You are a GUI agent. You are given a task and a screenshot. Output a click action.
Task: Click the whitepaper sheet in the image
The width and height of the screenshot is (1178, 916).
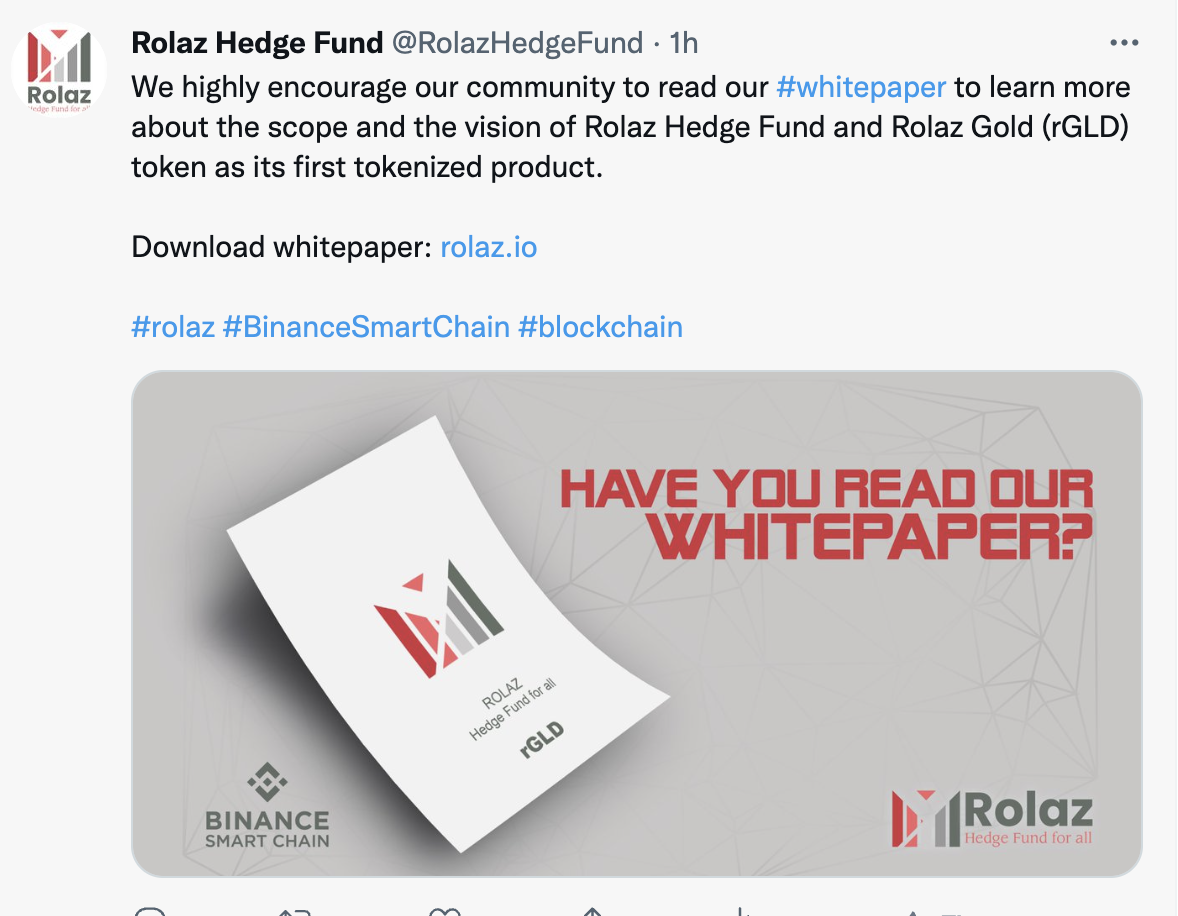[449, 633]
